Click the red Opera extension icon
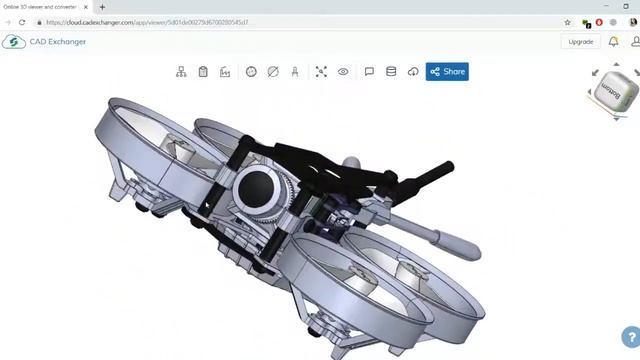This screenshot has height=360, width=640. 599,22
